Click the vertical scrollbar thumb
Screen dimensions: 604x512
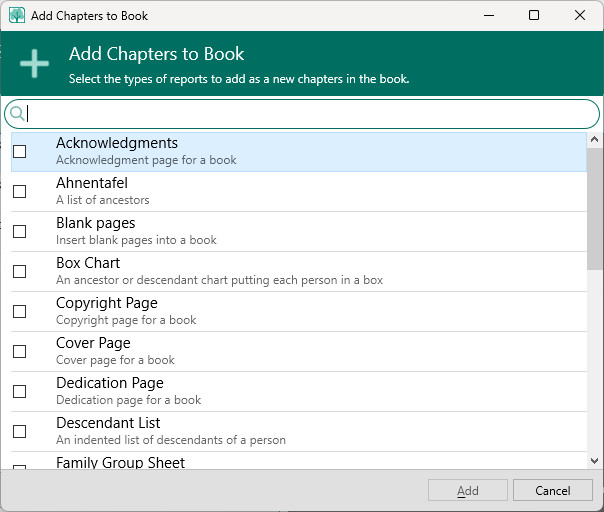pos(595,208)
